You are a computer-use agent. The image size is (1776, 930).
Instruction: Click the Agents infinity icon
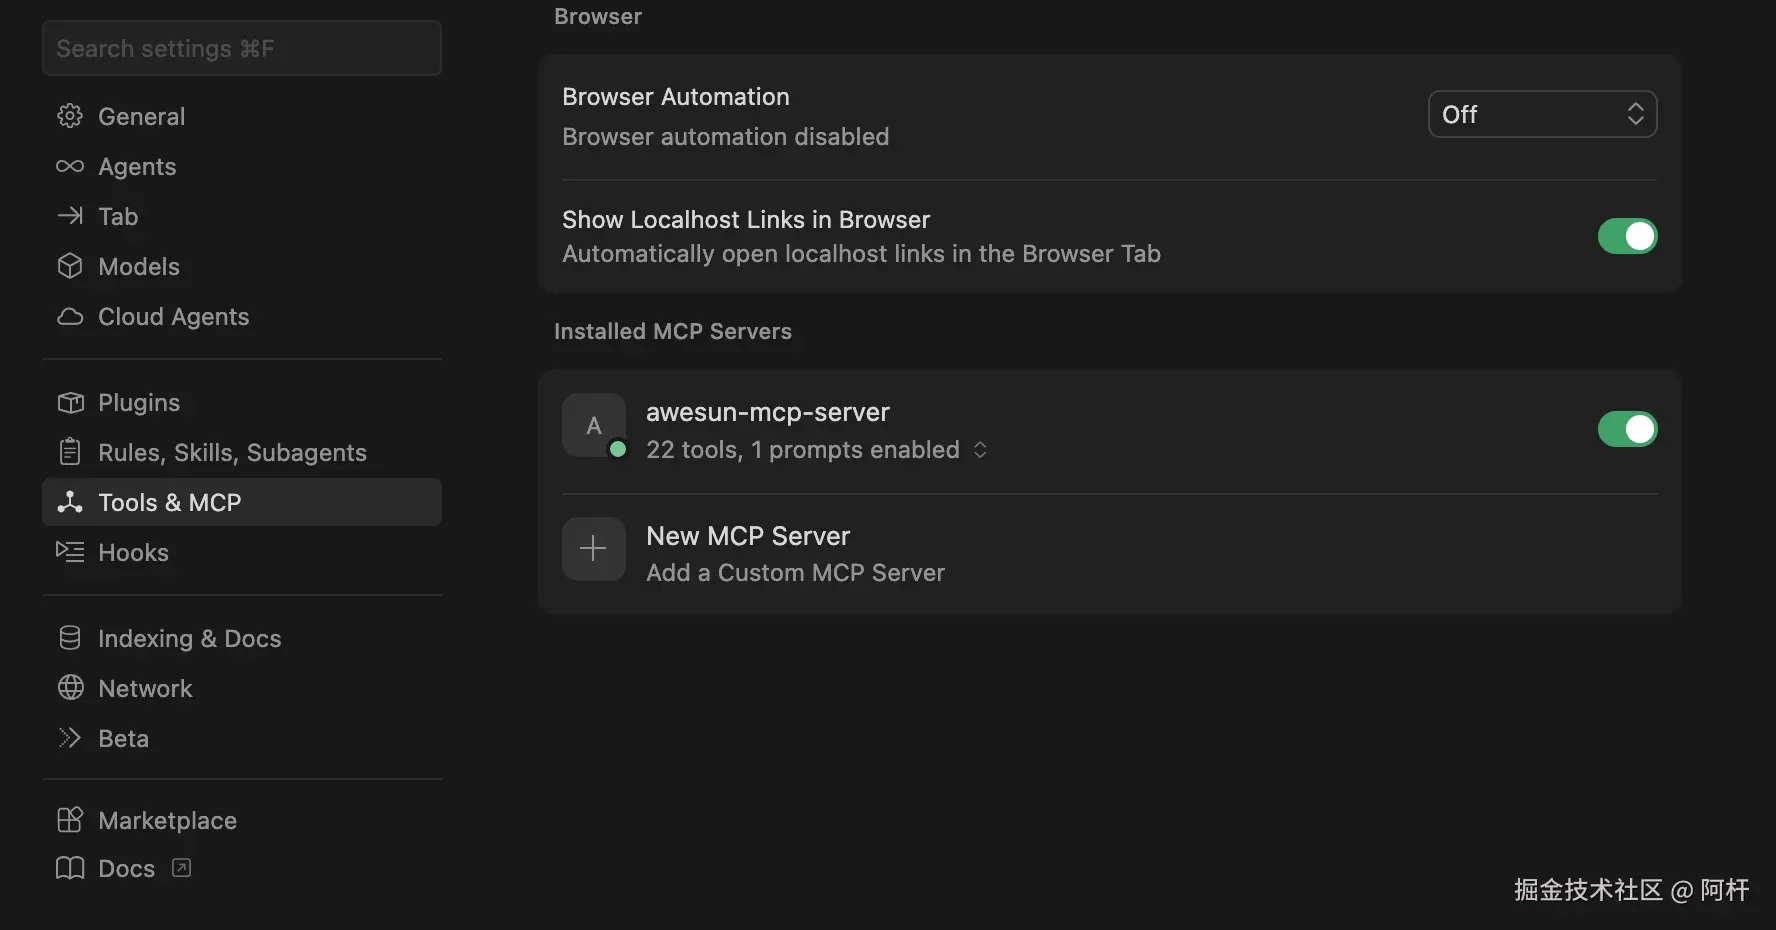(70, 166)
